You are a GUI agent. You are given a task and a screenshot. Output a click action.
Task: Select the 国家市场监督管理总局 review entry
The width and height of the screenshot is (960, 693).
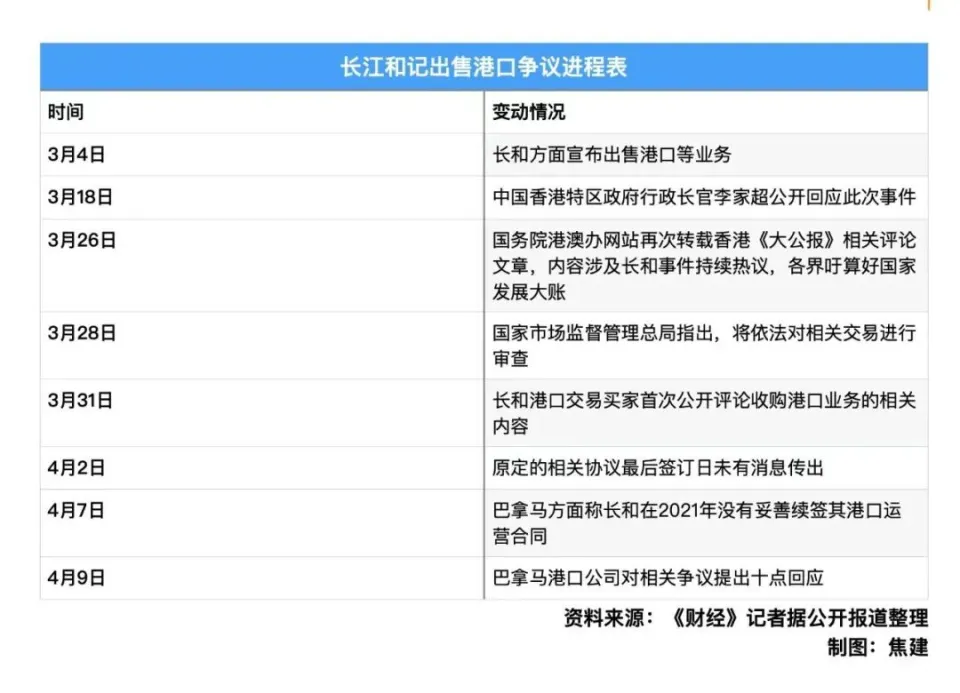pyautogui.click(x=704, y=345)
